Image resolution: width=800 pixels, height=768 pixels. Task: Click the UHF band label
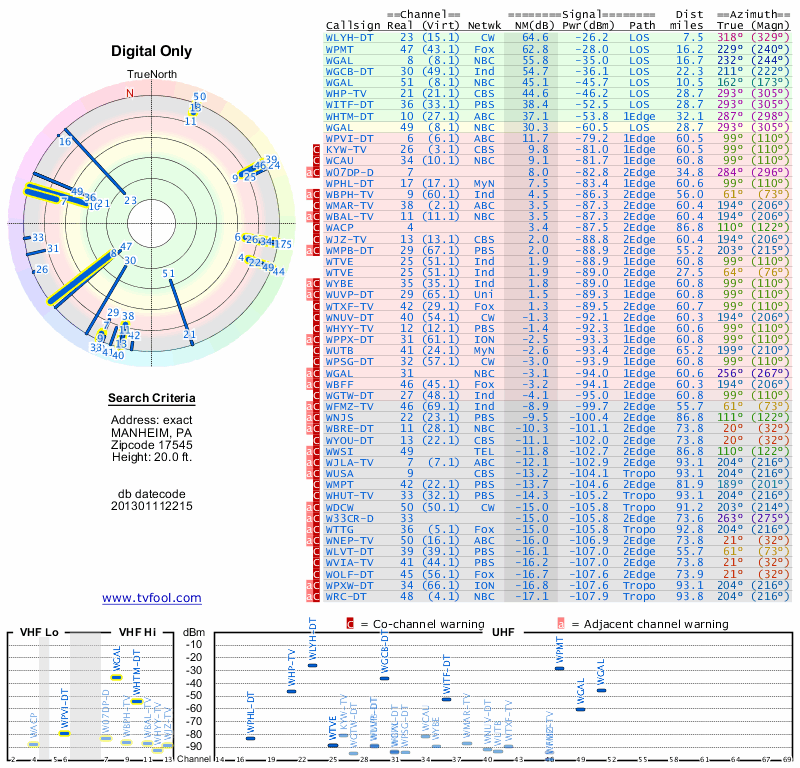point(503,632)
